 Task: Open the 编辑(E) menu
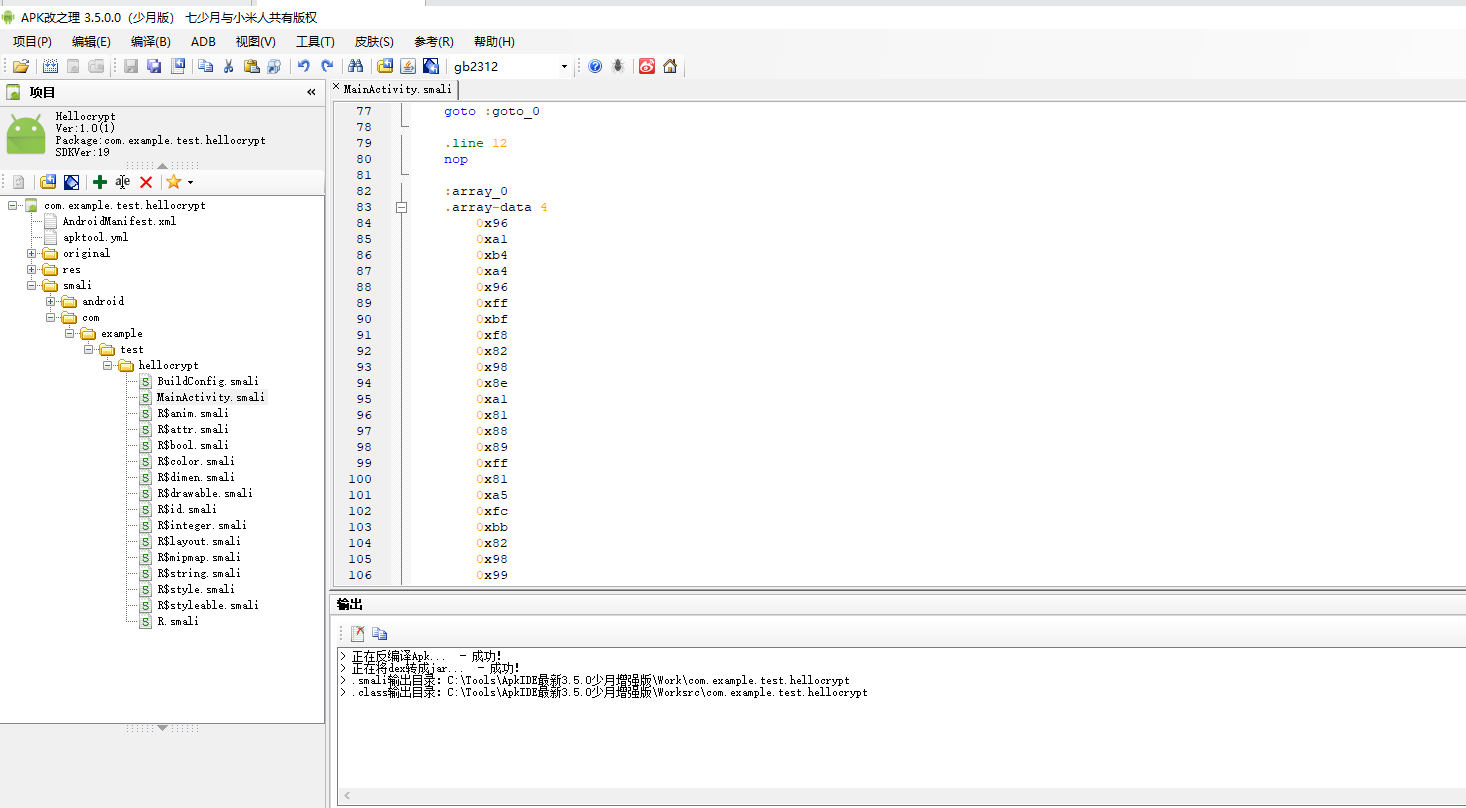pyautogui.click(x=91, y=41)
